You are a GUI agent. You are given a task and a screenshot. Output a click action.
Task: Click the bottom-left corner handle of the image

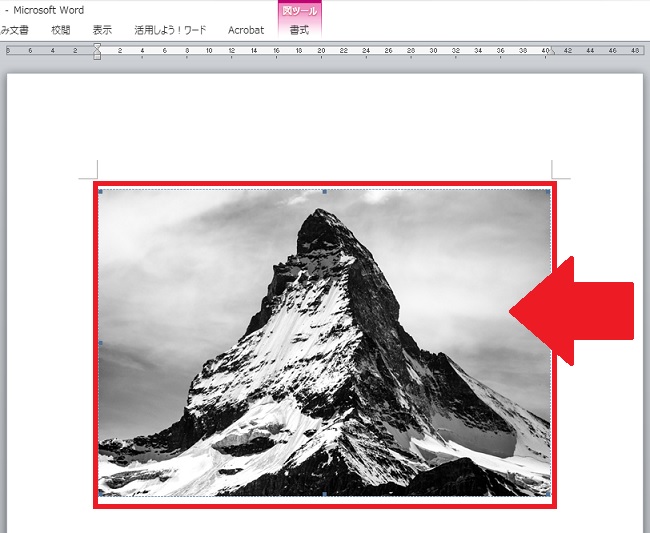100,494
